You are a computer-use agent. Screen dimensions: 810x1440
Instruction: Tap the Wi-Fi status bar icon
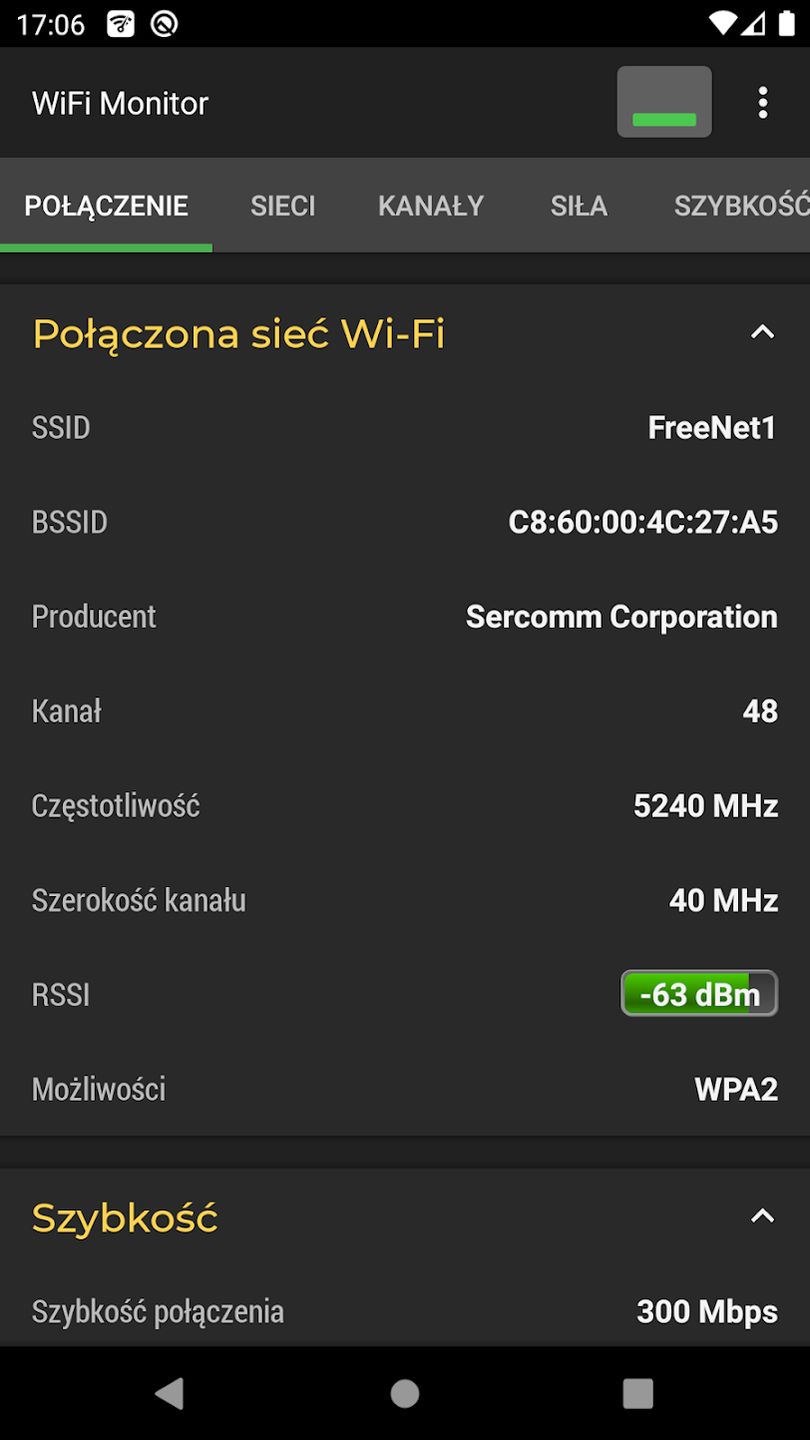pyautogui.click(x=721, y=23)
